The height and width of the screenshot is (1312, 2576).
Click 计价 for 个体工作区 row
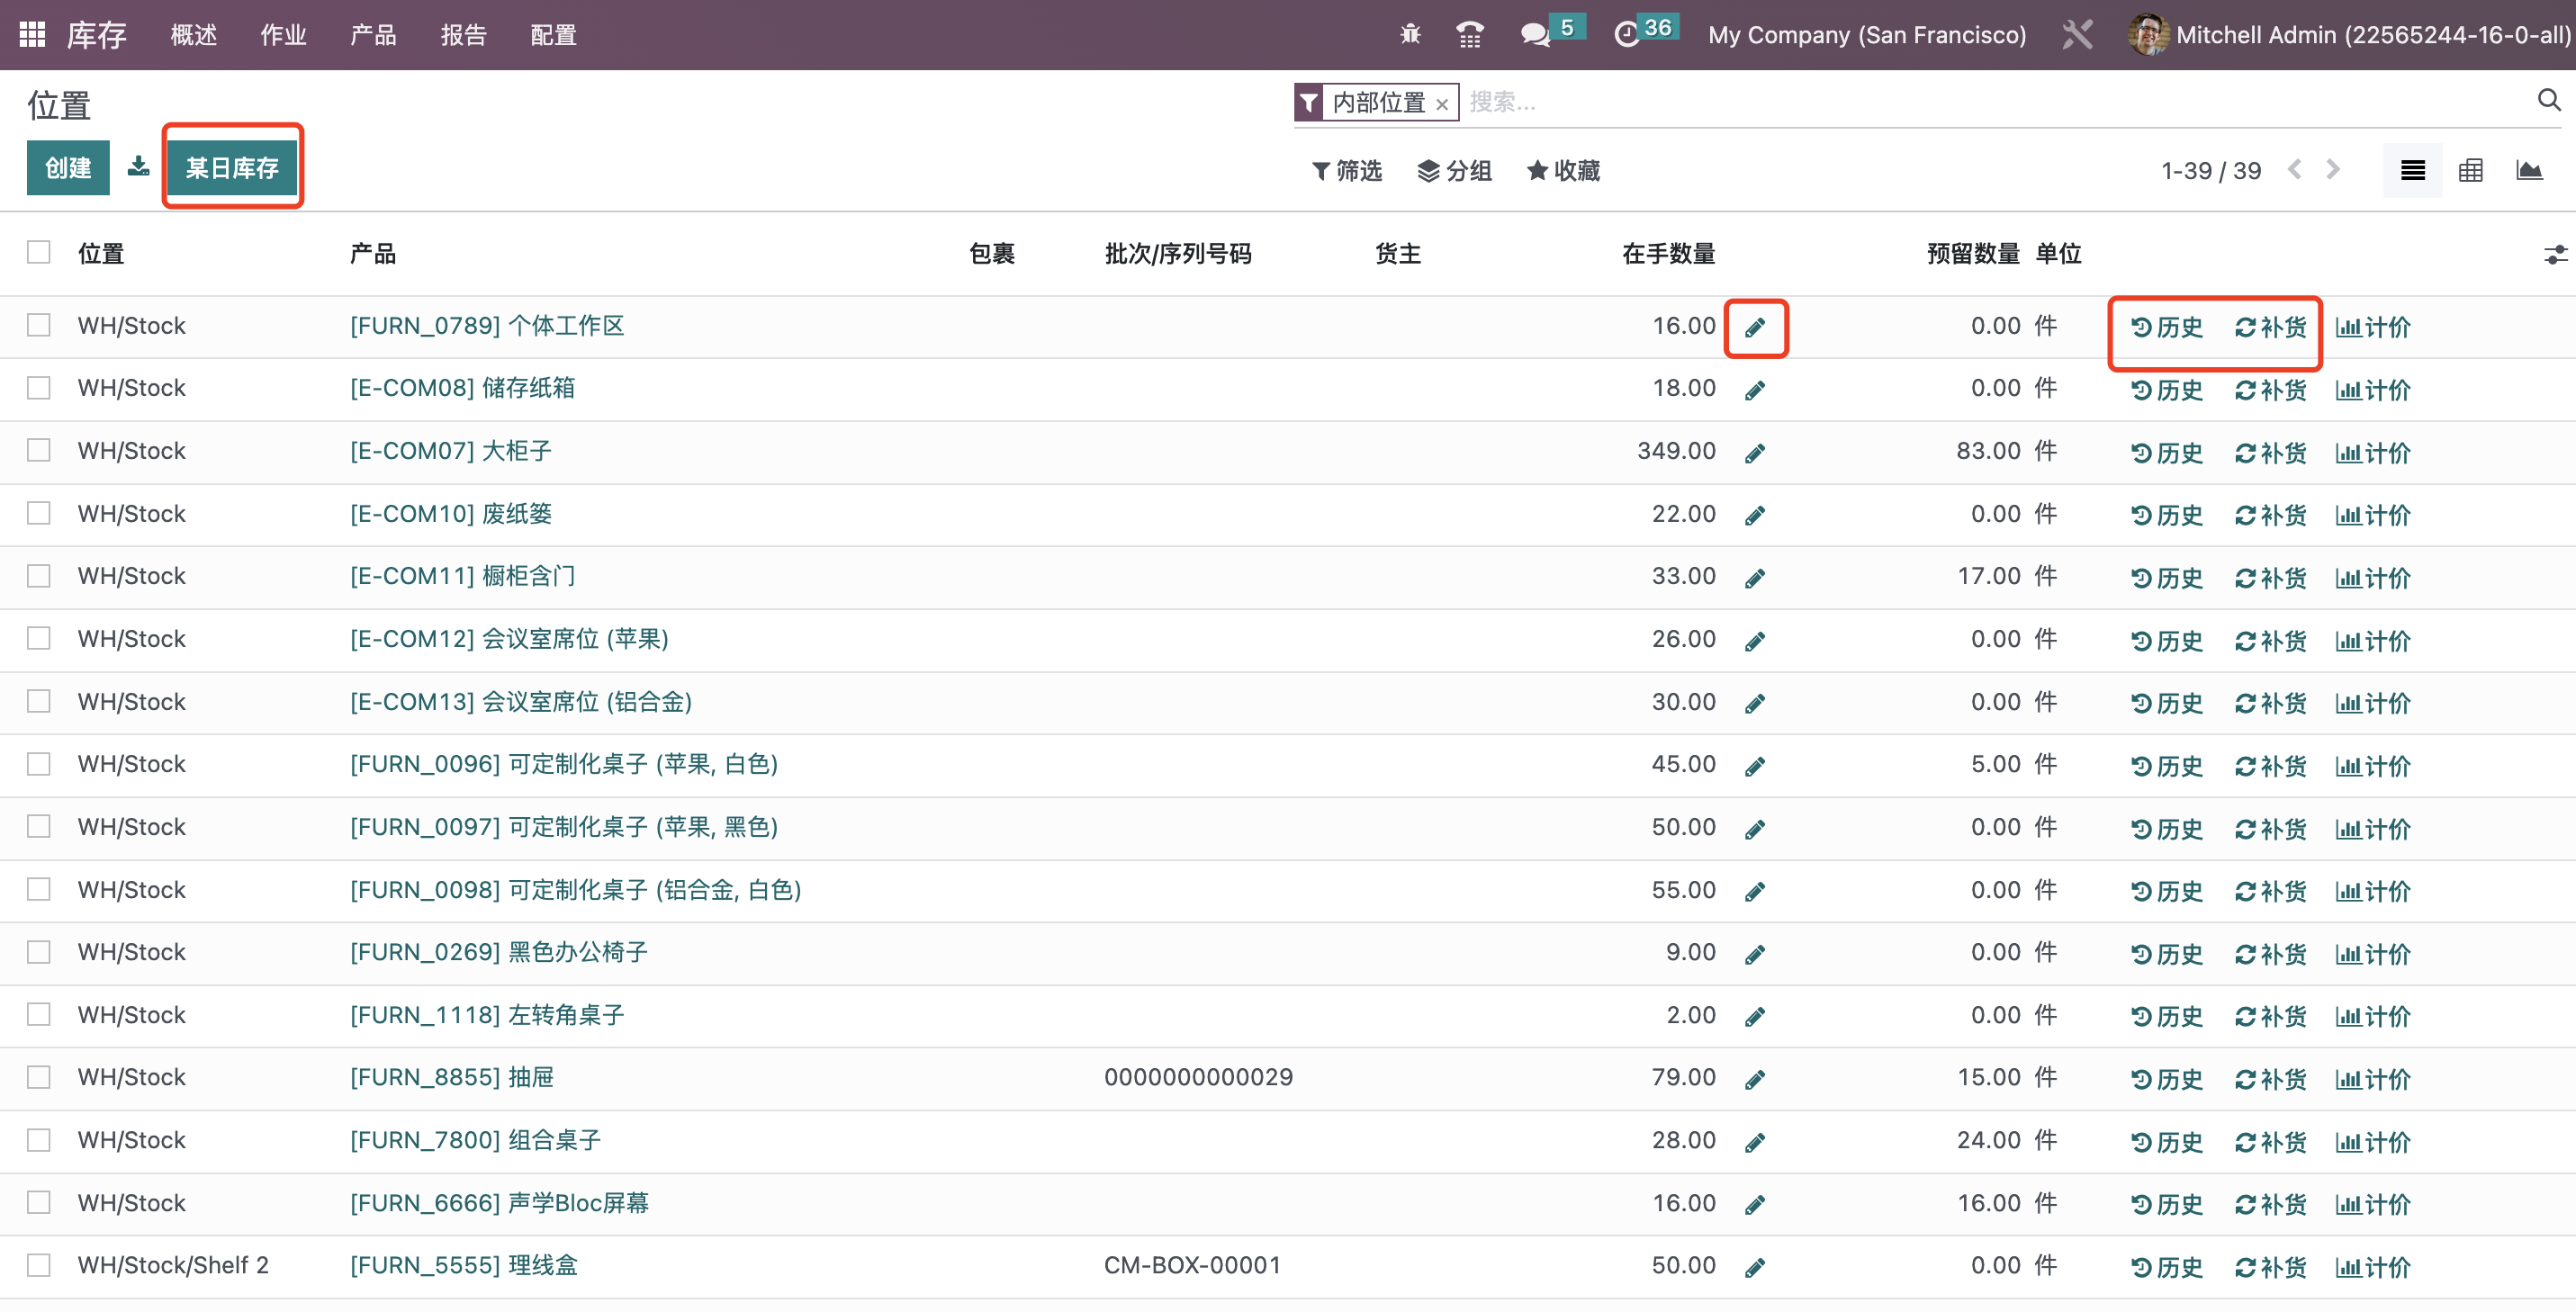pos(2373,327)
